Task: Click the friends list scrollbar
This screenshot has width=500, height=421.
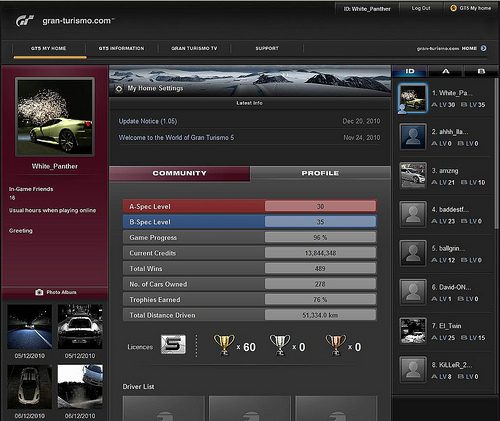Action: [497, 153]
